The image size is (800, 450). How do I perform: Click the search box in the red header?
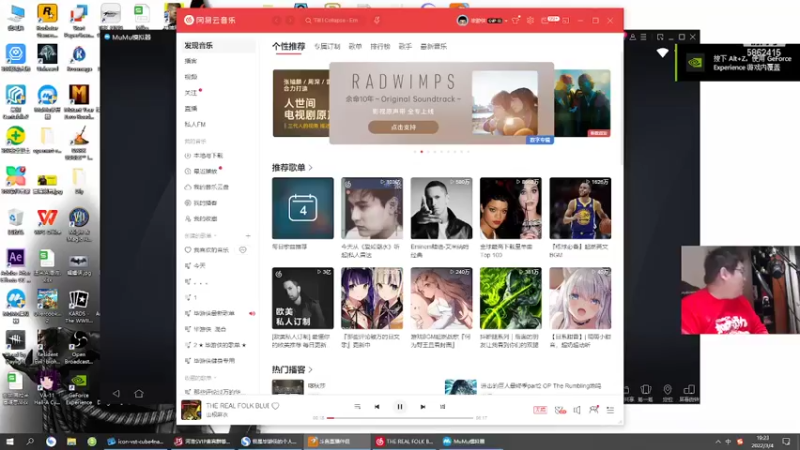(334, 20)
